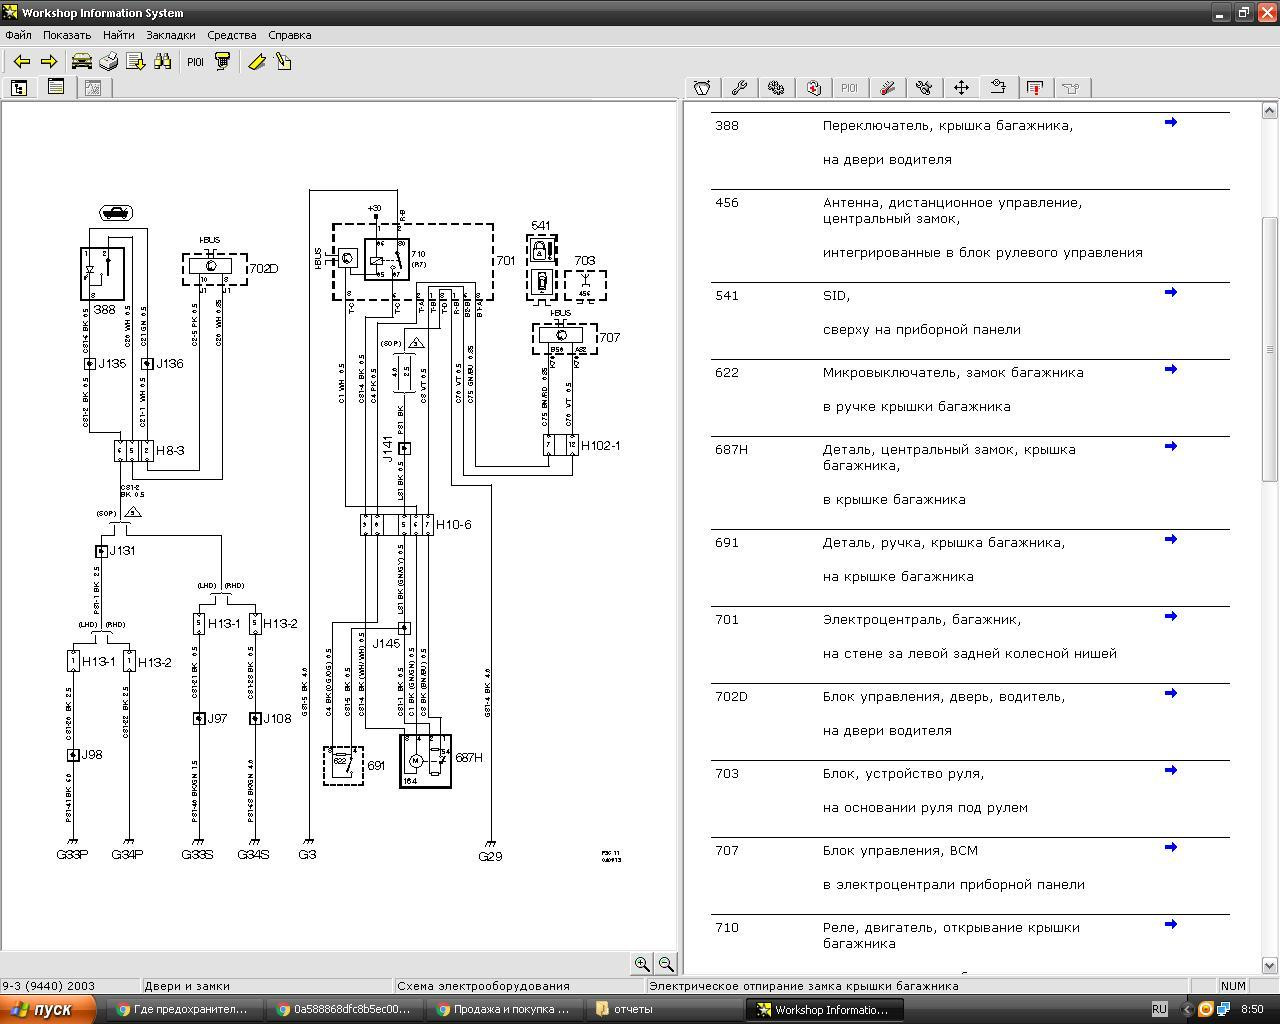1280x1024 pixels.
Task: Switch to the greyed image view tab
Action: [93, 88]
